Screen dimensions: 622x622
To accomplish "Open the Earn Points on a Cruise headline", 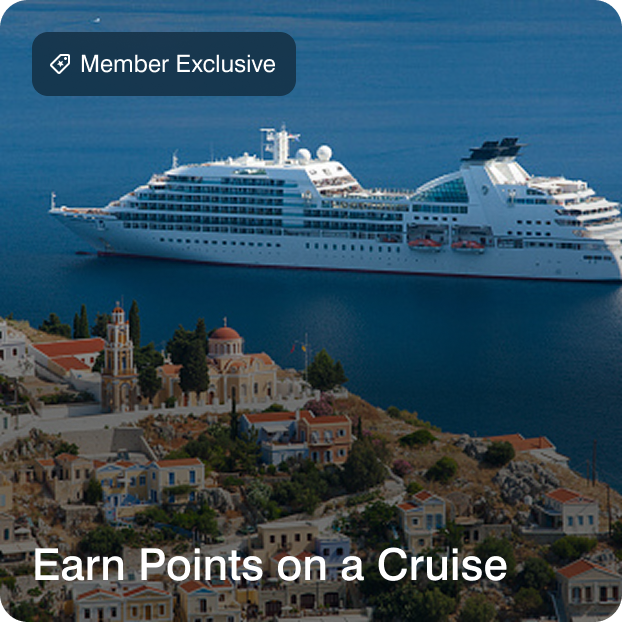I will pyautogui.click(x=270, y=564).
